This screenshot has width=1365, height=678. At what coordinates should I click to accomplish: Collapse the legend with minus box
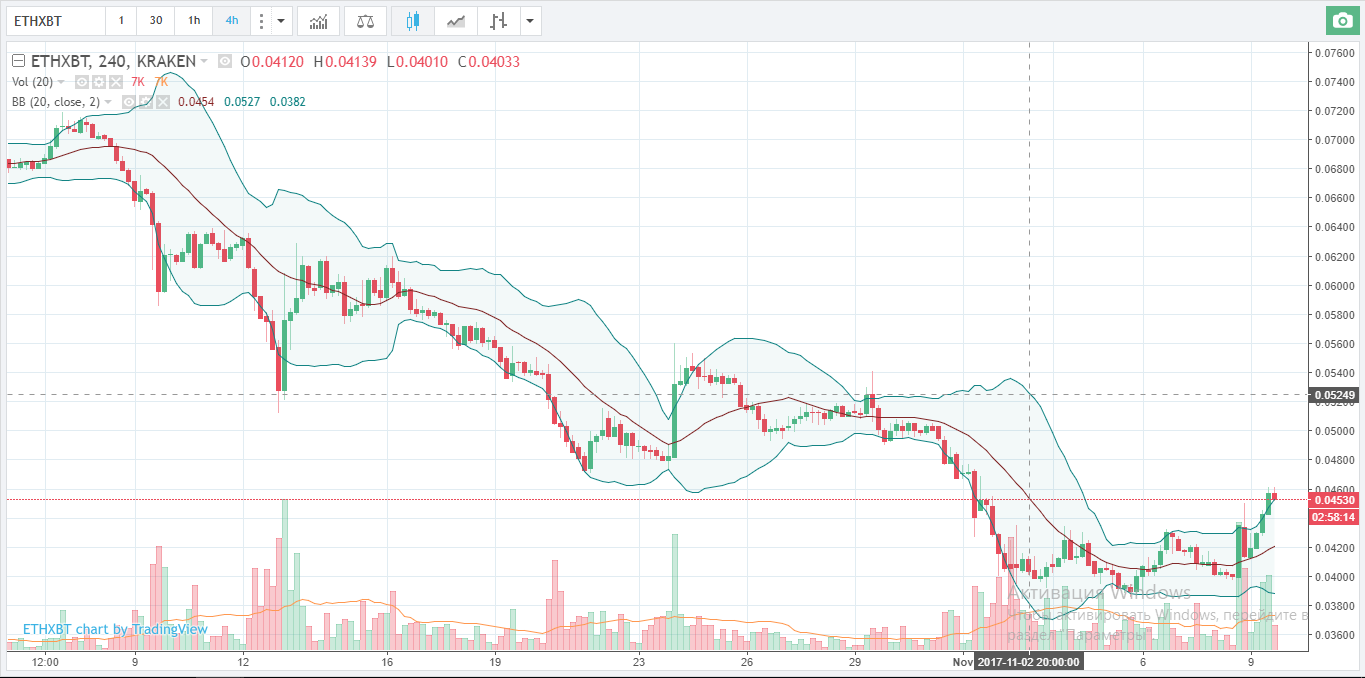pyautogui.click(x=18, y=62)
